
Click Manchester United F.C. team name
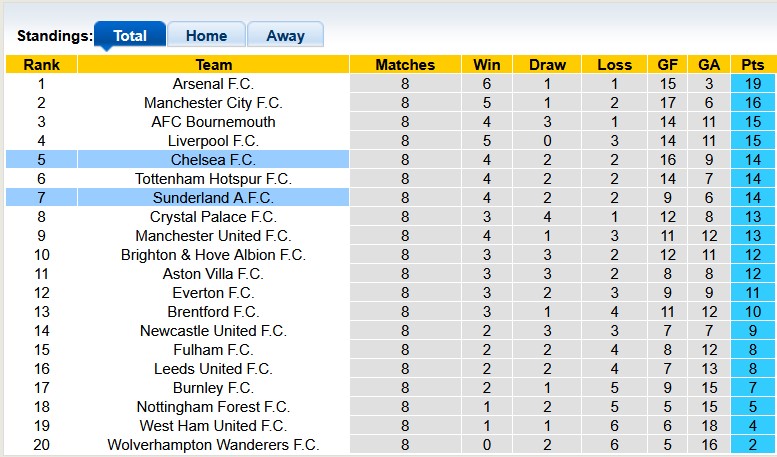point(213,236)
